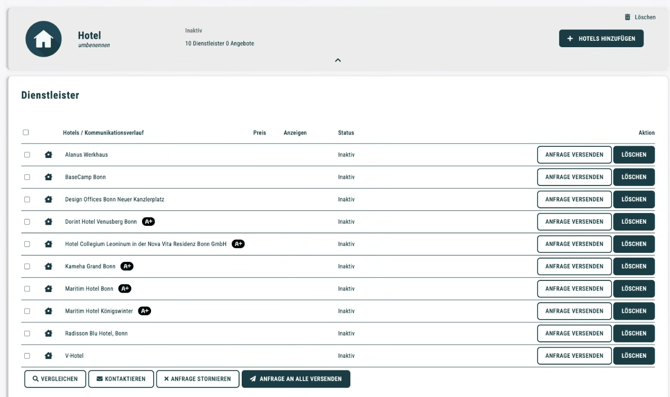The width and height of the screenshot is (670, 397).
Task: Tick the checkbox for Design Offices Bonn
Action: 27,200
